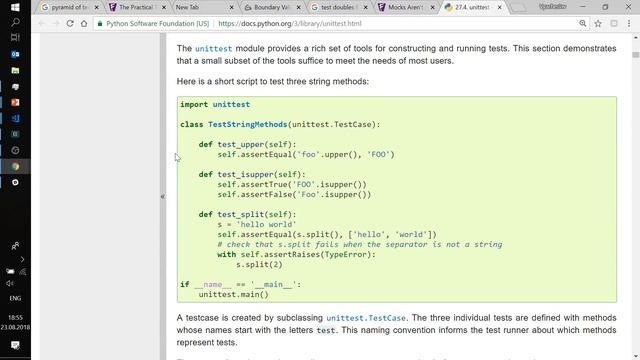The width and height of the screenshot is (640, 360).
Task: Follow the 'unittest' link in first paragraph
Action: point(213,49)
